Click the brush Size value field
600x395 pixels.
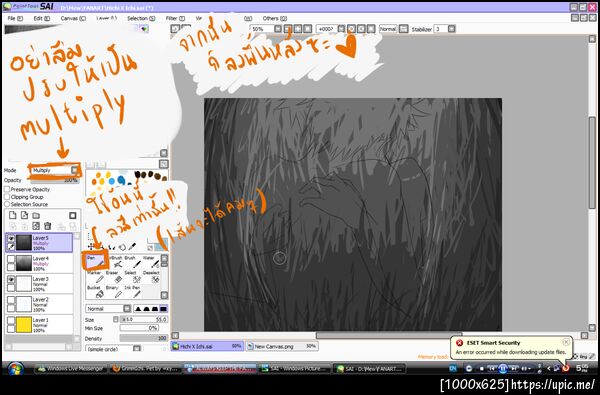click(144, 319)
